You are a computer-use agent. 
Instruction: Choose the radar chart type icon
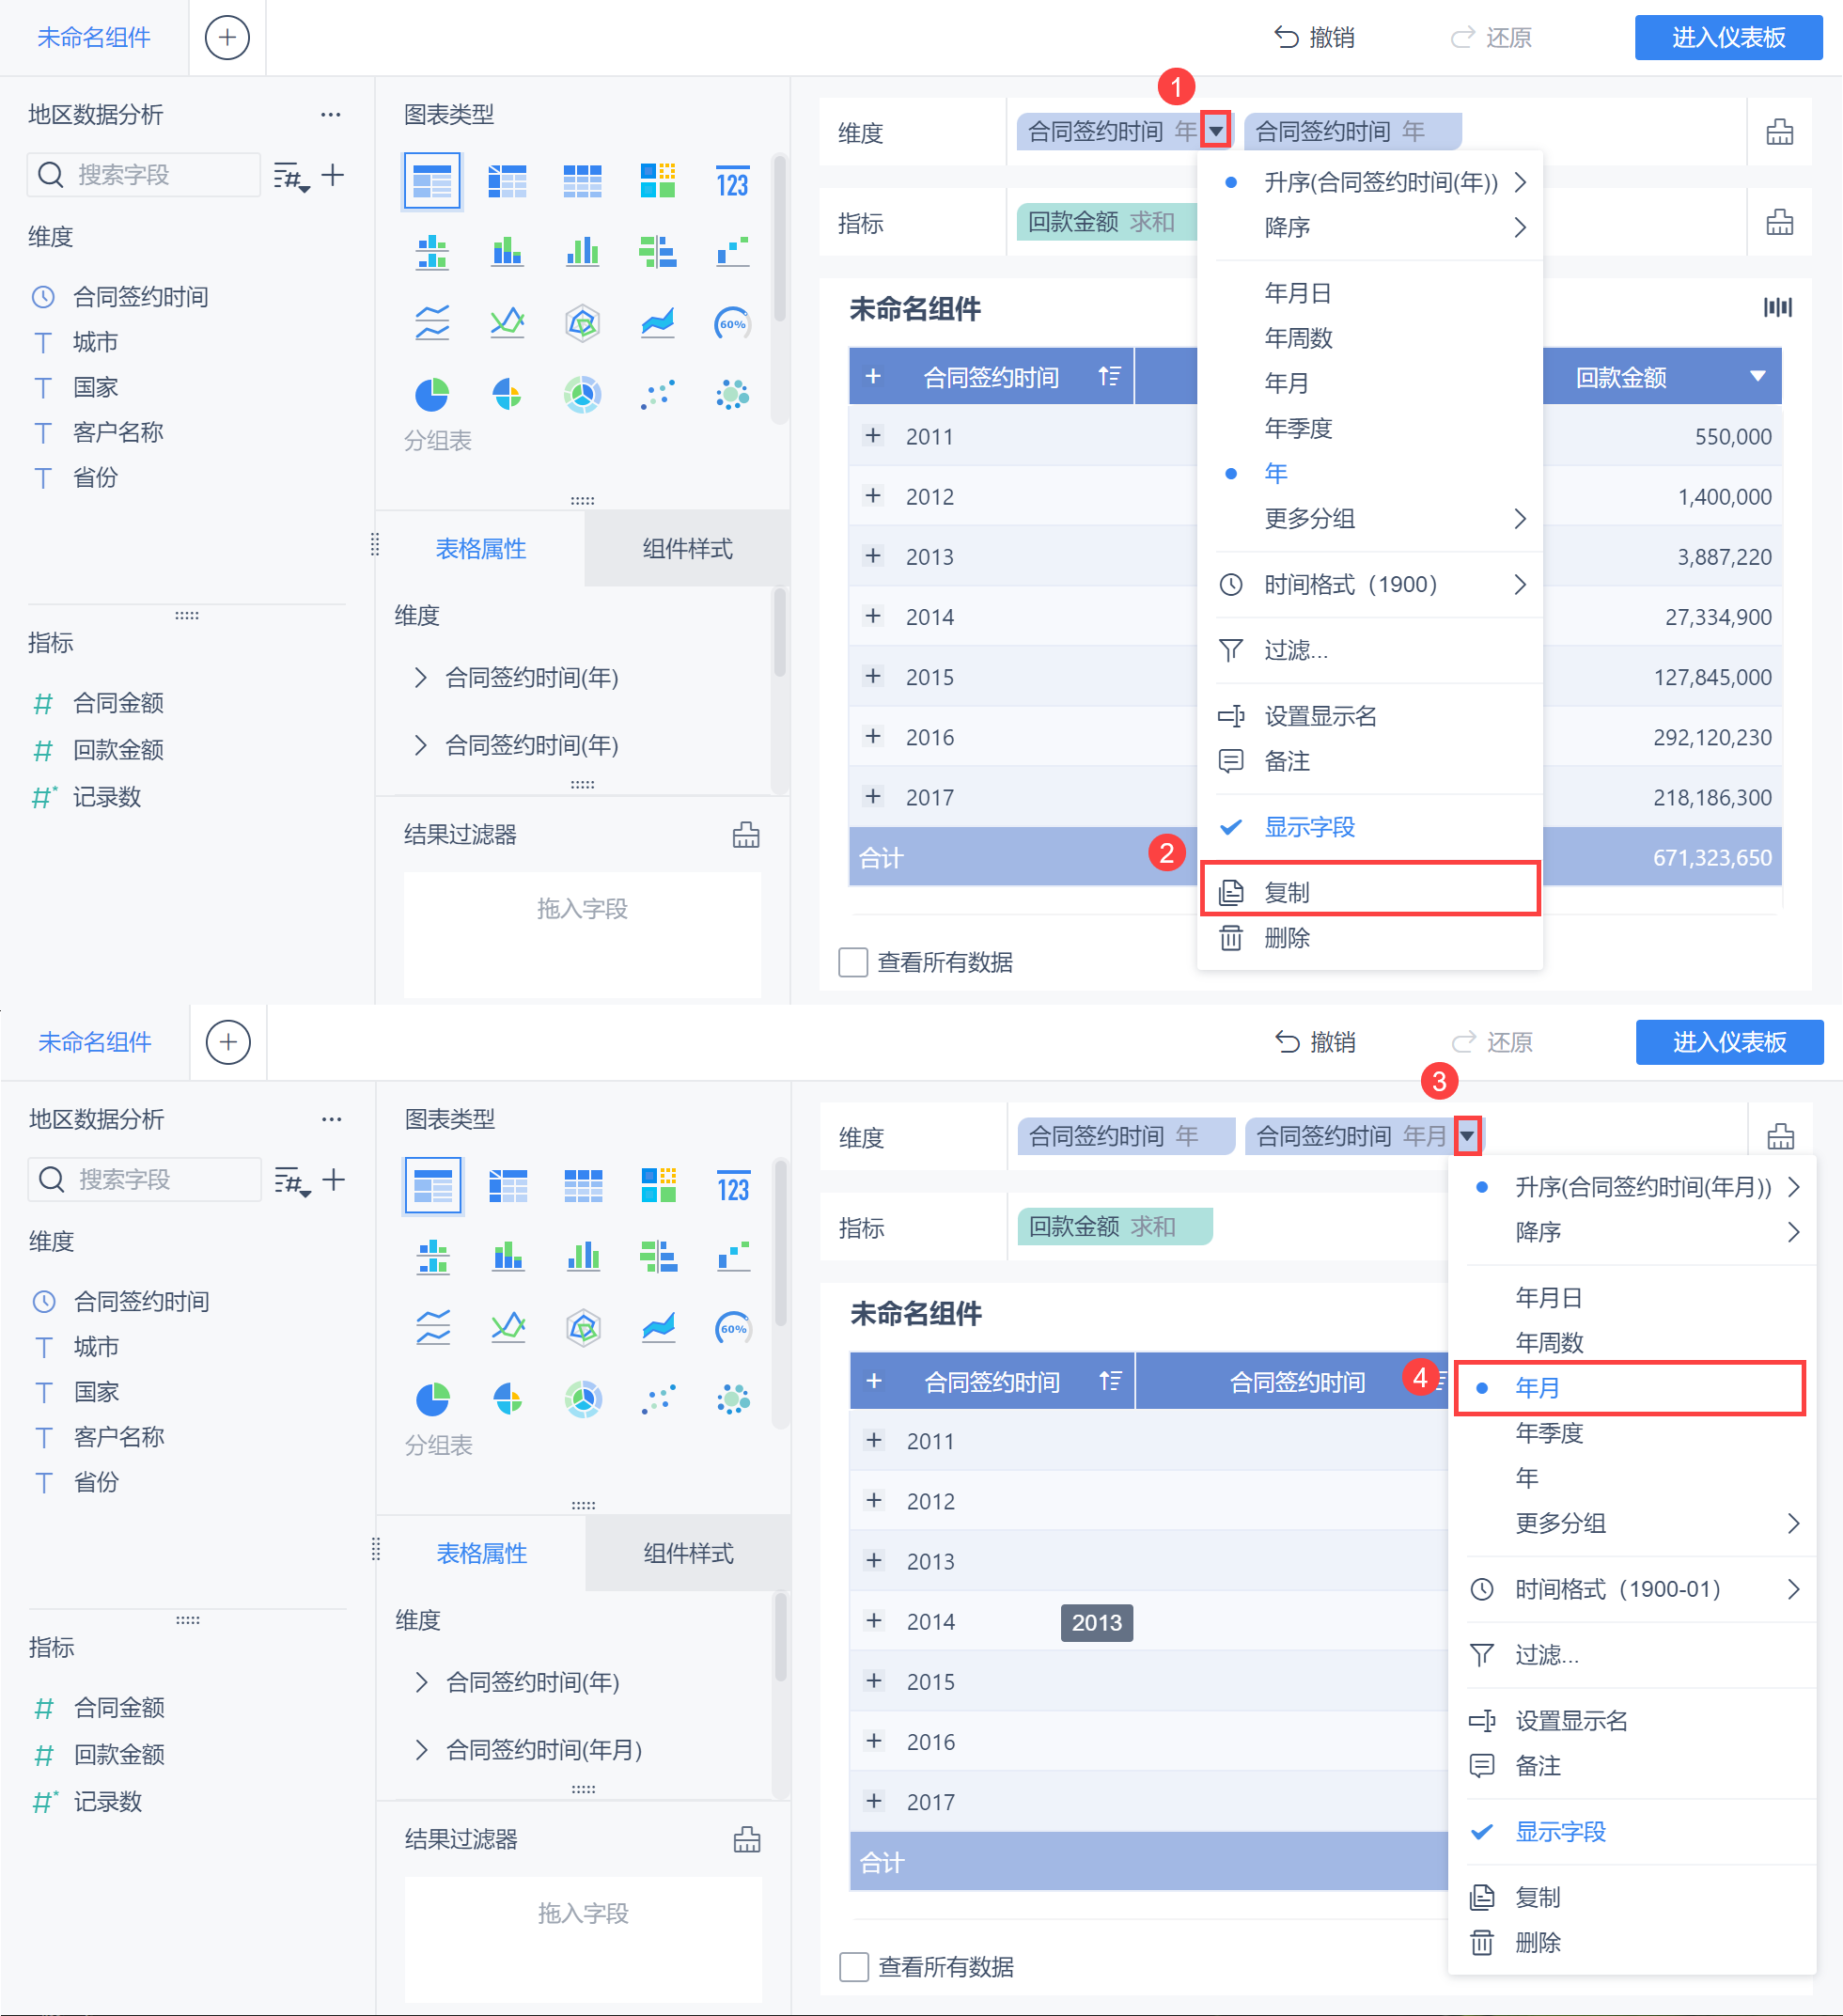click(x=582, y=323)
